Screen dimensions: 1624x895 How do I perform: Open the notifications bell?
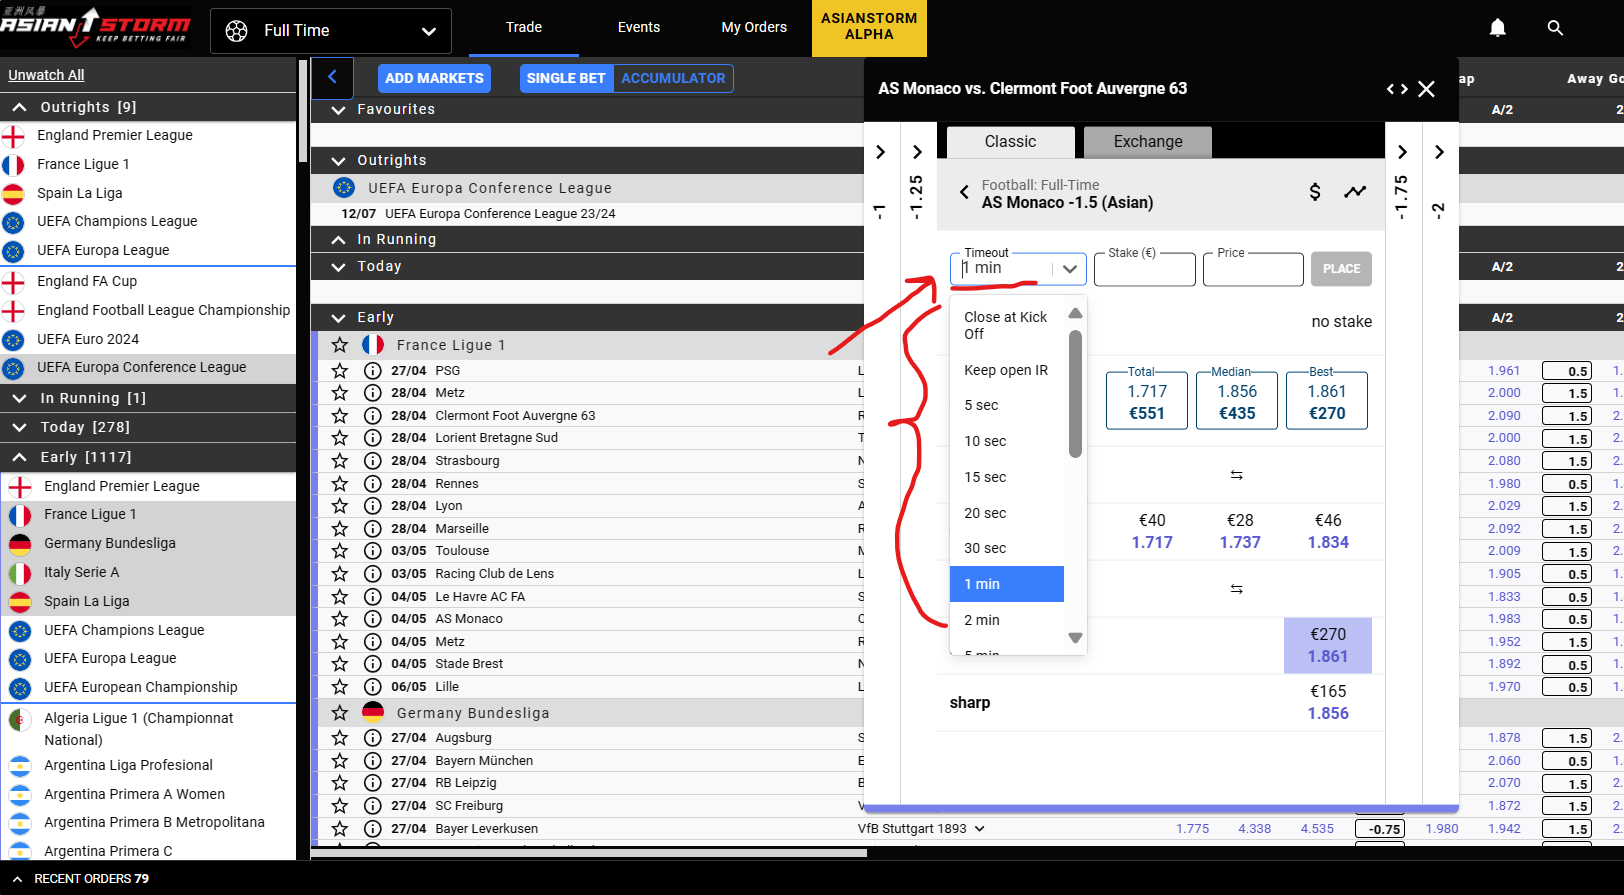click(x=1497, y=28)
